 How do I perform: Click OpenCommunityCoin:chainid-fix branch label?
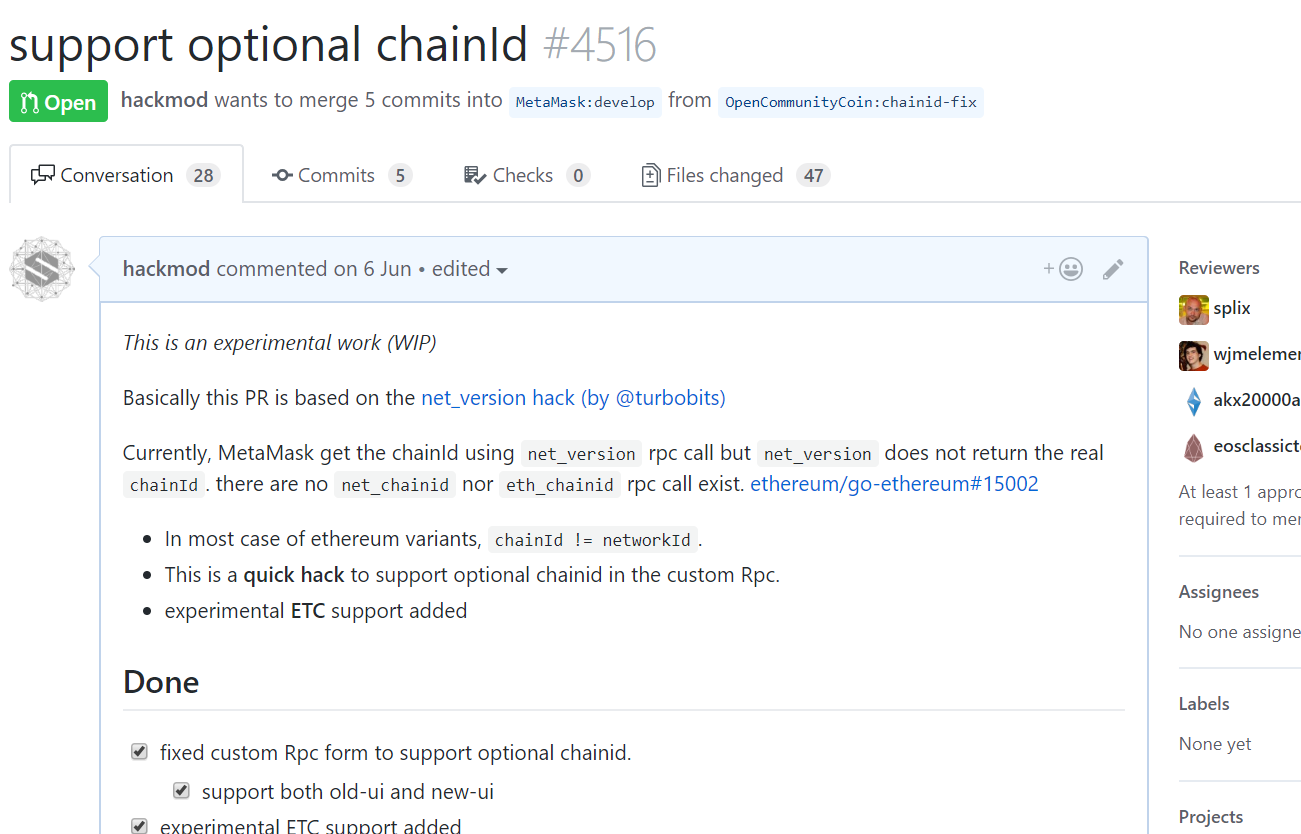[x=851, y=102]
